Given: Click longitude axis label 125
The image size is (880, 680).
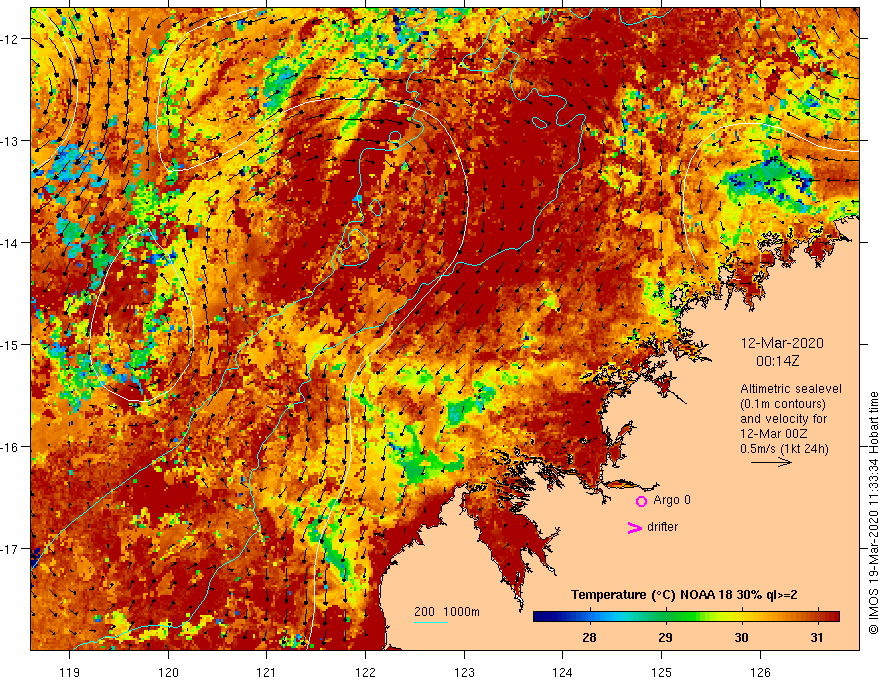Looking at the screenshot, I should tap(662, 672).
